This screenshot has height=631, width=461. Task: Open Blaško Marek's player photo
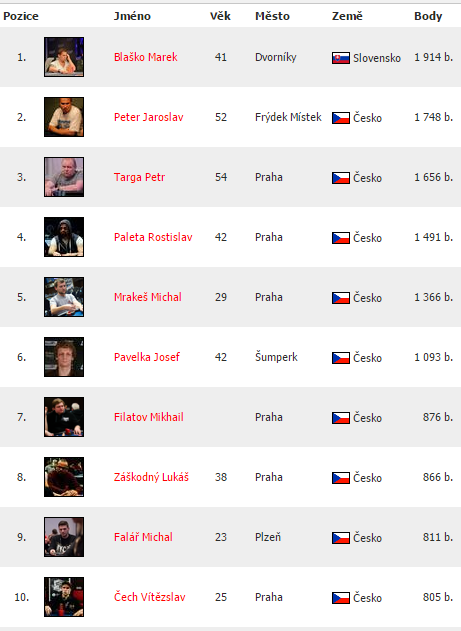(x=64, y=57)
